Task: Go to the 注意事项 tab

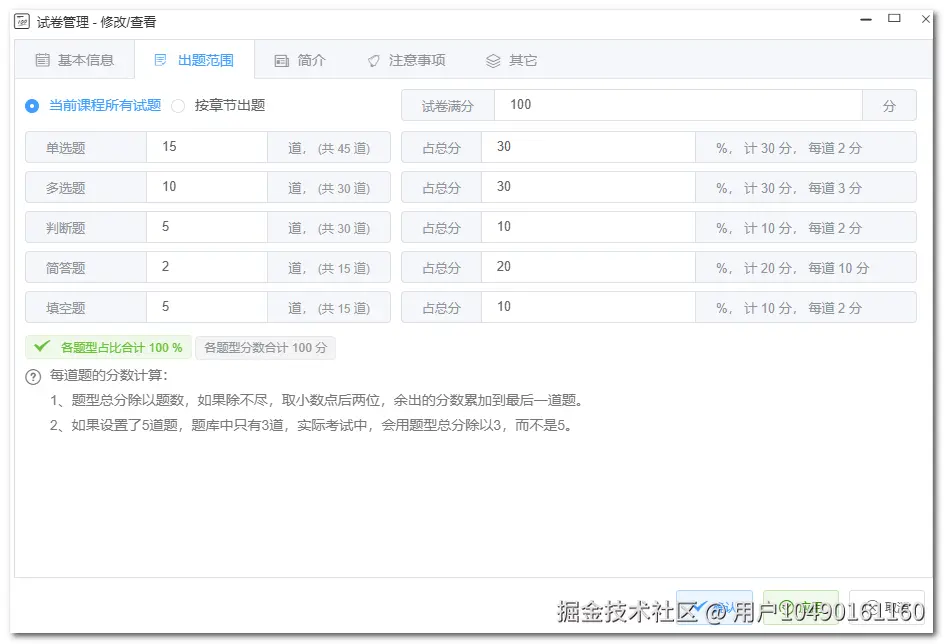Action: click(x=406, y=60)
